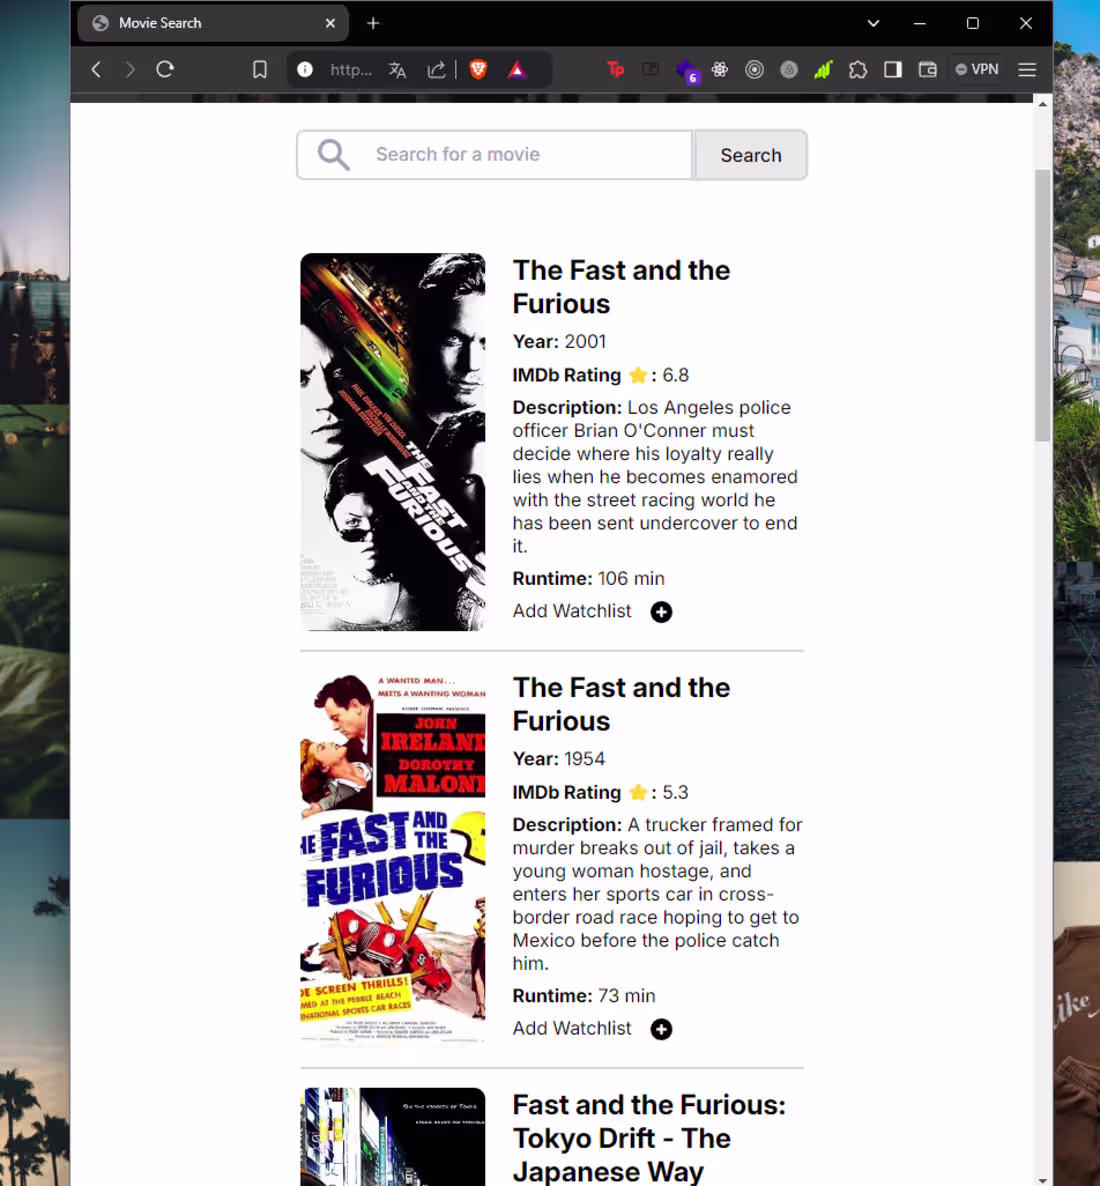
Task: Click the site information icon in address bar
Action: [x=304, y=69]
